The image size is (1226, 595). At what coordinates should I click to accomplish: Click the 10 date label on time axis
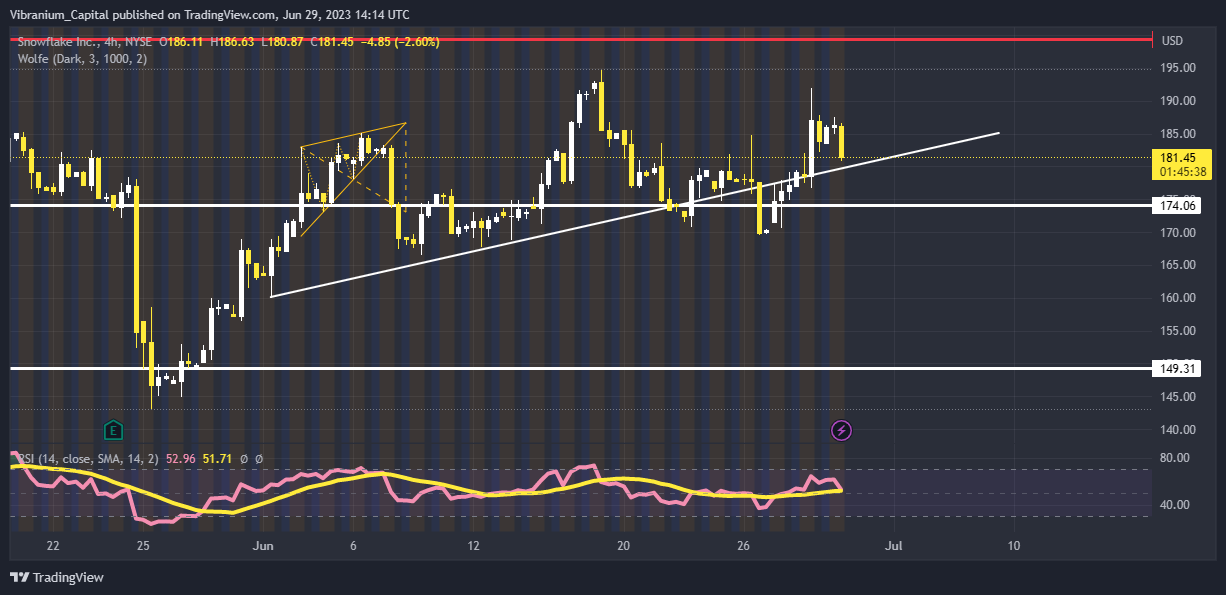(x=1014, y=546)
